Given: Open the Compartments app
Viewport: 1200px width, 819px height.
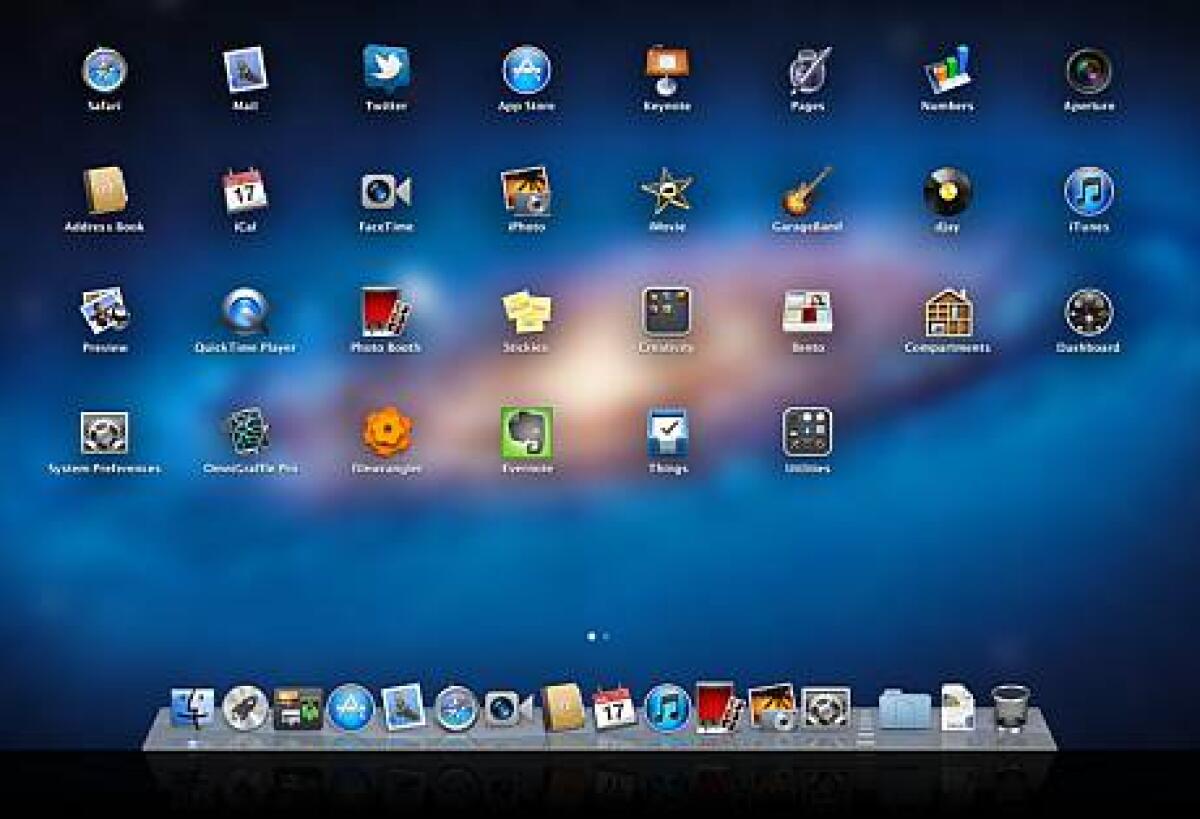Looking at the screenshot, I should tap(947, 312).
